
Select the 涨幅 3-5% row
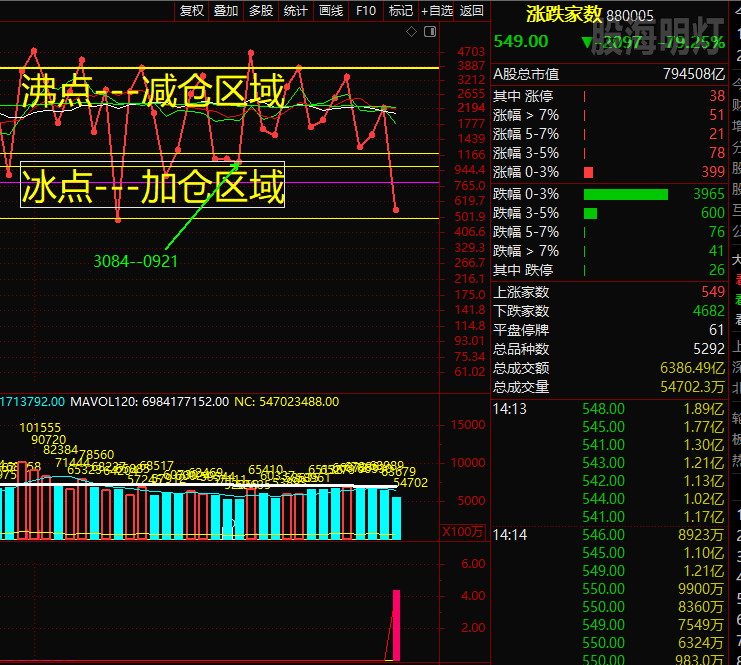tap(609, 153)
